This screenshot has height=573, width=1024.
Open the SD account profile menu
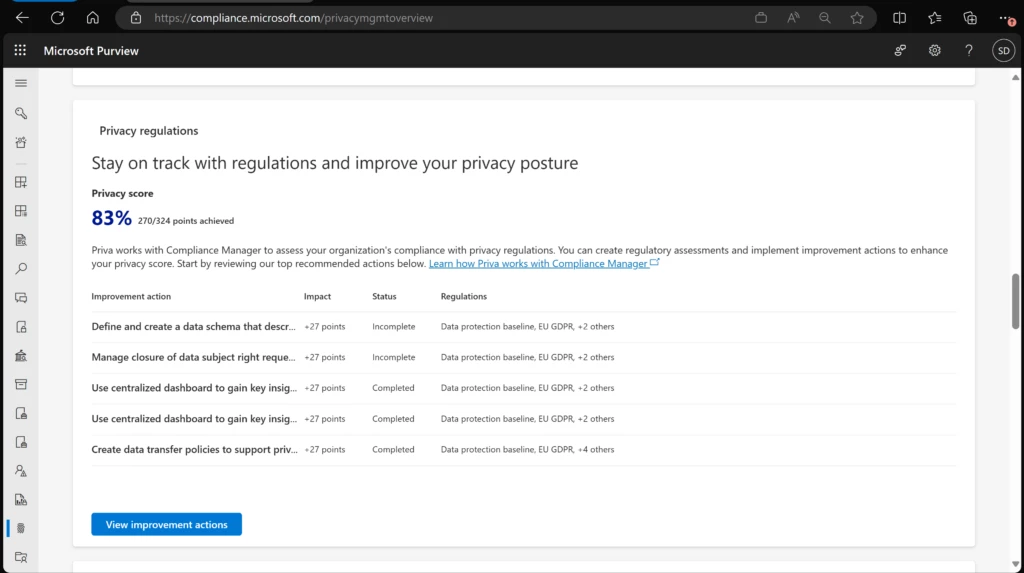click(x=1002, y=51)
